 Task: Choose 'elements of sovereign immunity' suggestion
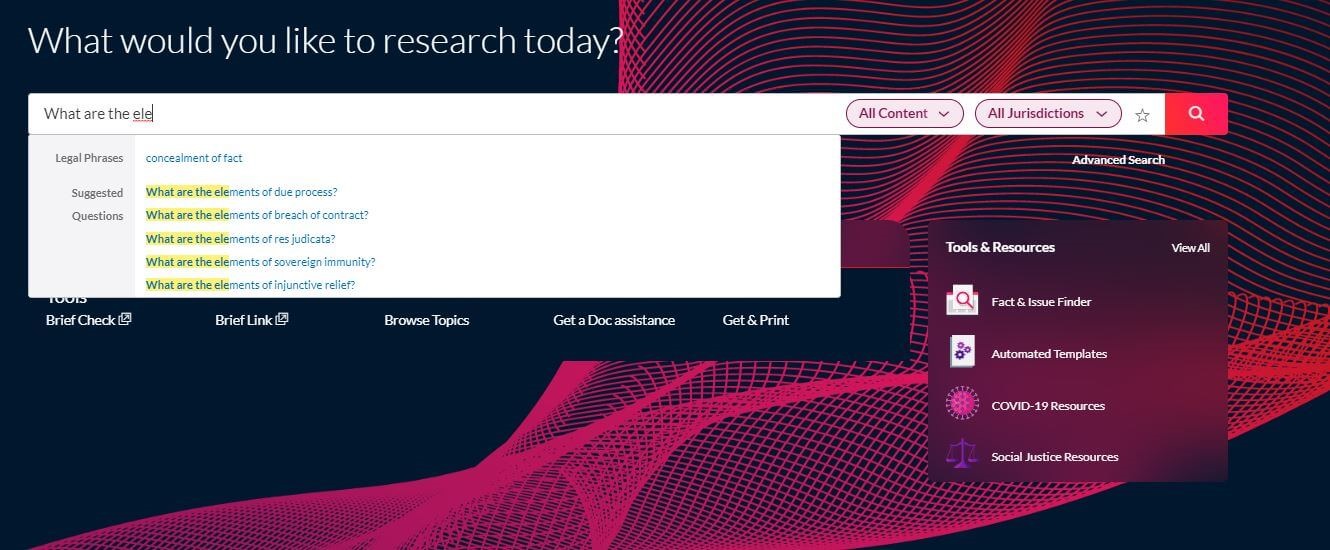[x=260, y=262]
